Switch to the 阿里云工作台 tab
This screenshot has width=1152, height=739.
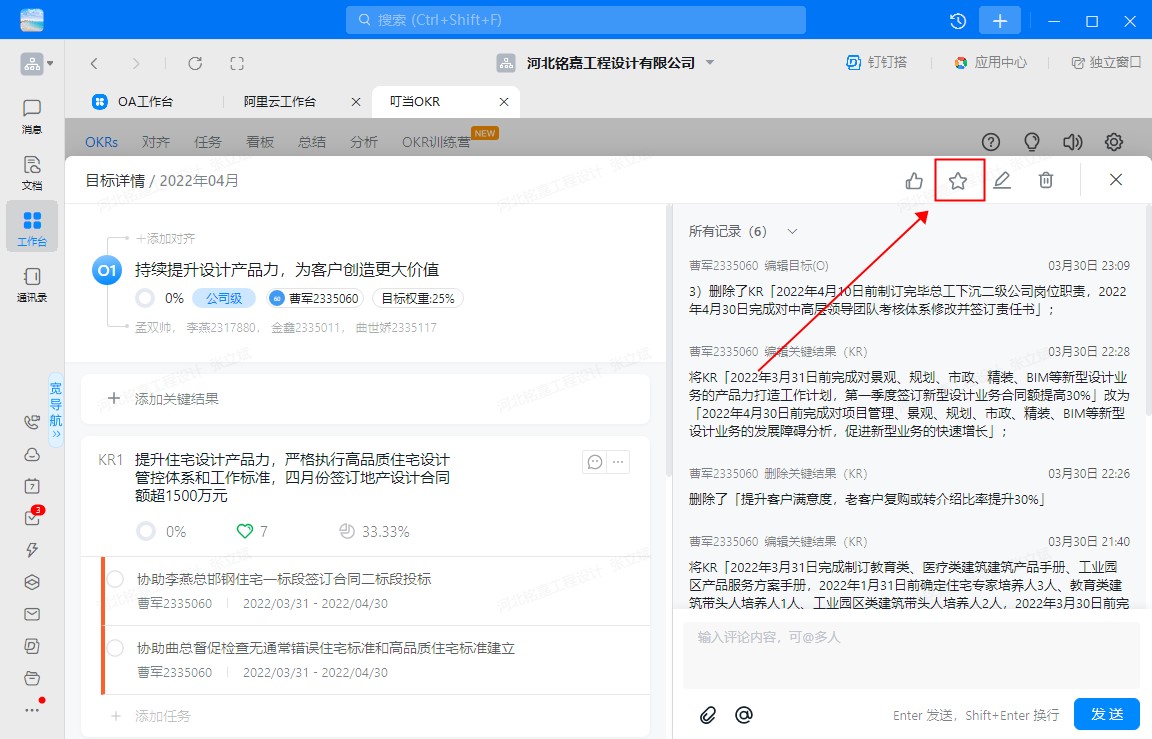click(x=280, y=102)
